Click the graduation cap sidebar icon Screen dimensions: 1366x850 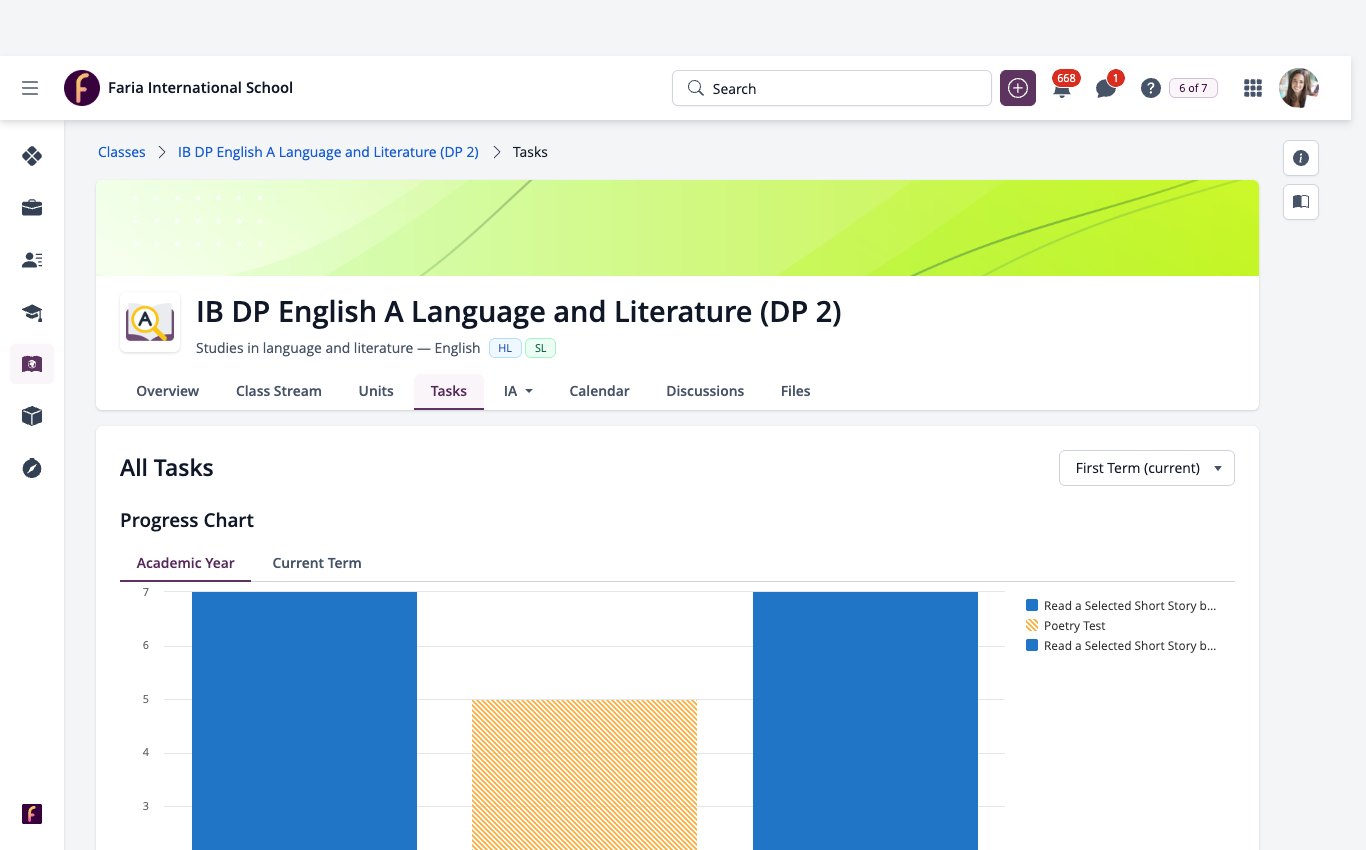pos(32,313)
